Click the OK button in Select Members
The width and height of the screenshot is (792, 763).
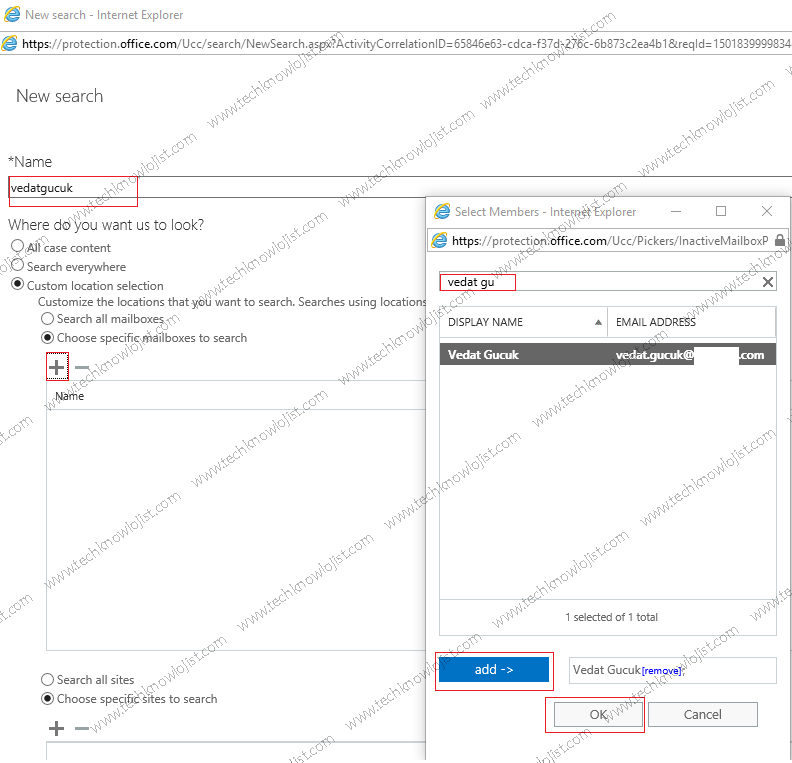click(x=598, y=715)
